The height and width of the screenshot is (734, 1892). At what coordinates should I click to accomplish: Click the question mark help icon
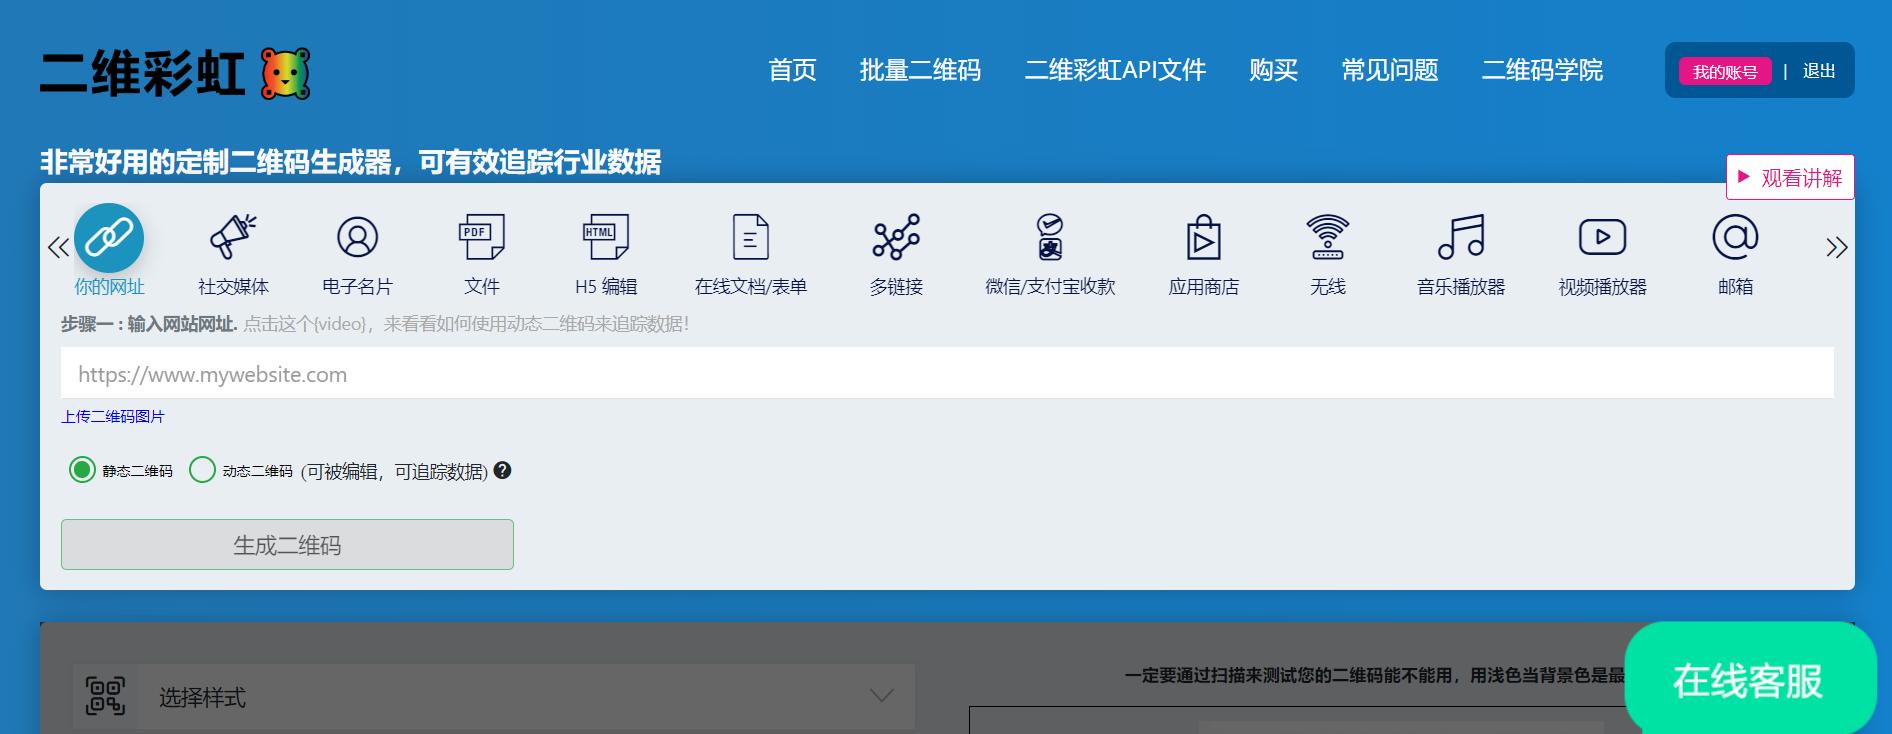click(x=503, y=470)
